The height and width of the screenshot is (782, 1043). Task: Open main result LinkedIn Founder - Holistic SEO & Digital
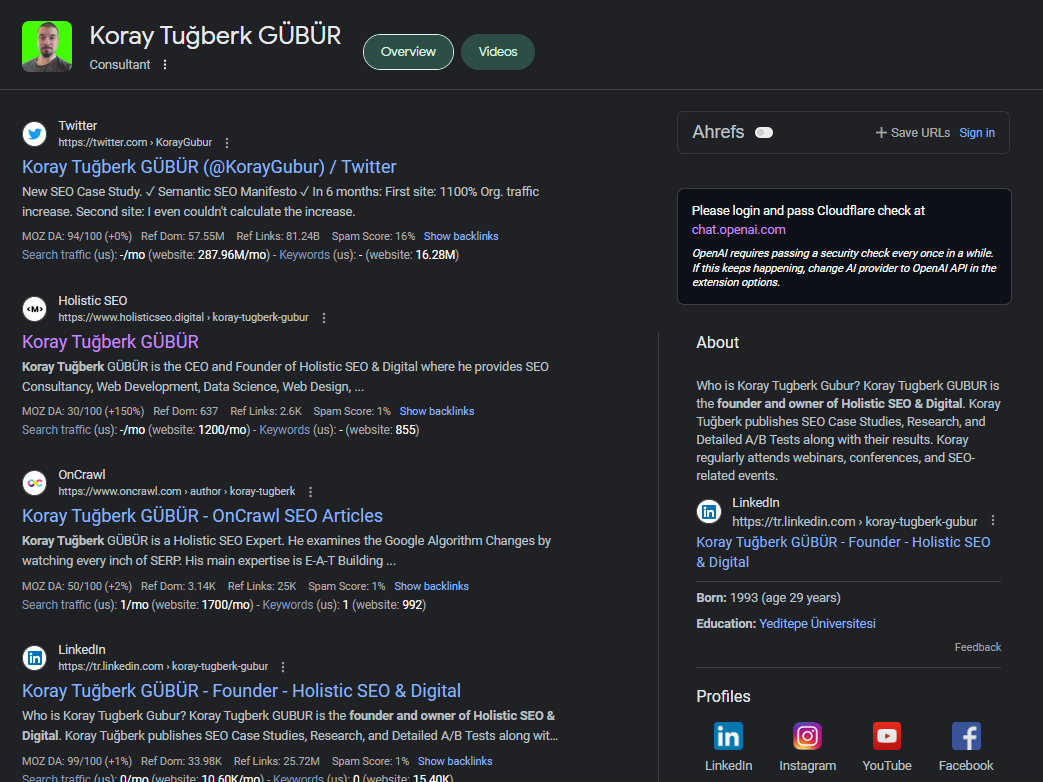(241, 691)
